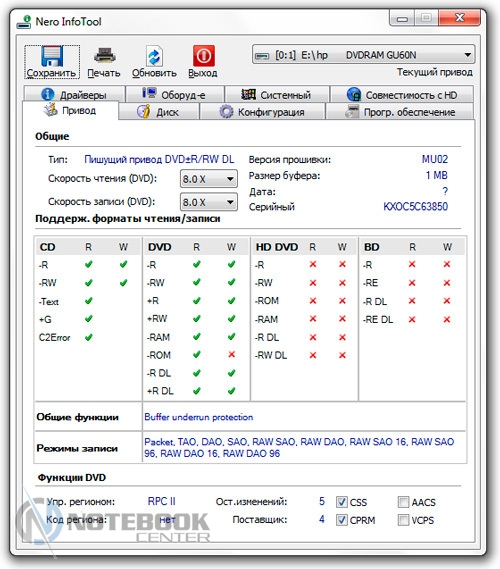Screen dimensions: 500x569
Task: Open the Драйверы tab
Action: (x=74, y=95)
